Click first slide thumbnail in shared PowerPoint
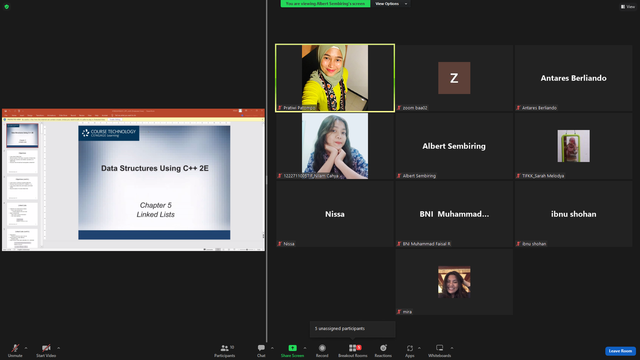Viewport: 640px width, 360px height. [x=22, y=136]
